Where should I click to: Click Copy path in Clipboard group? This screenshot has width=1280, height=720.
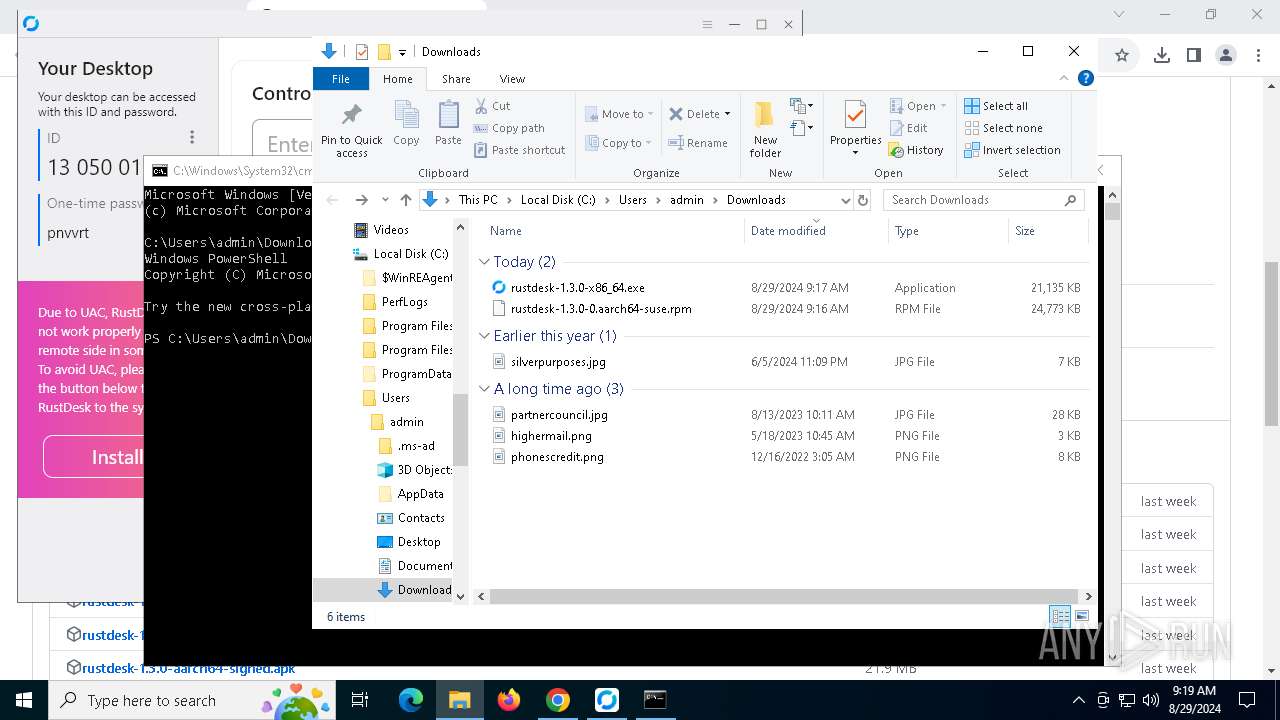point(509,128)
